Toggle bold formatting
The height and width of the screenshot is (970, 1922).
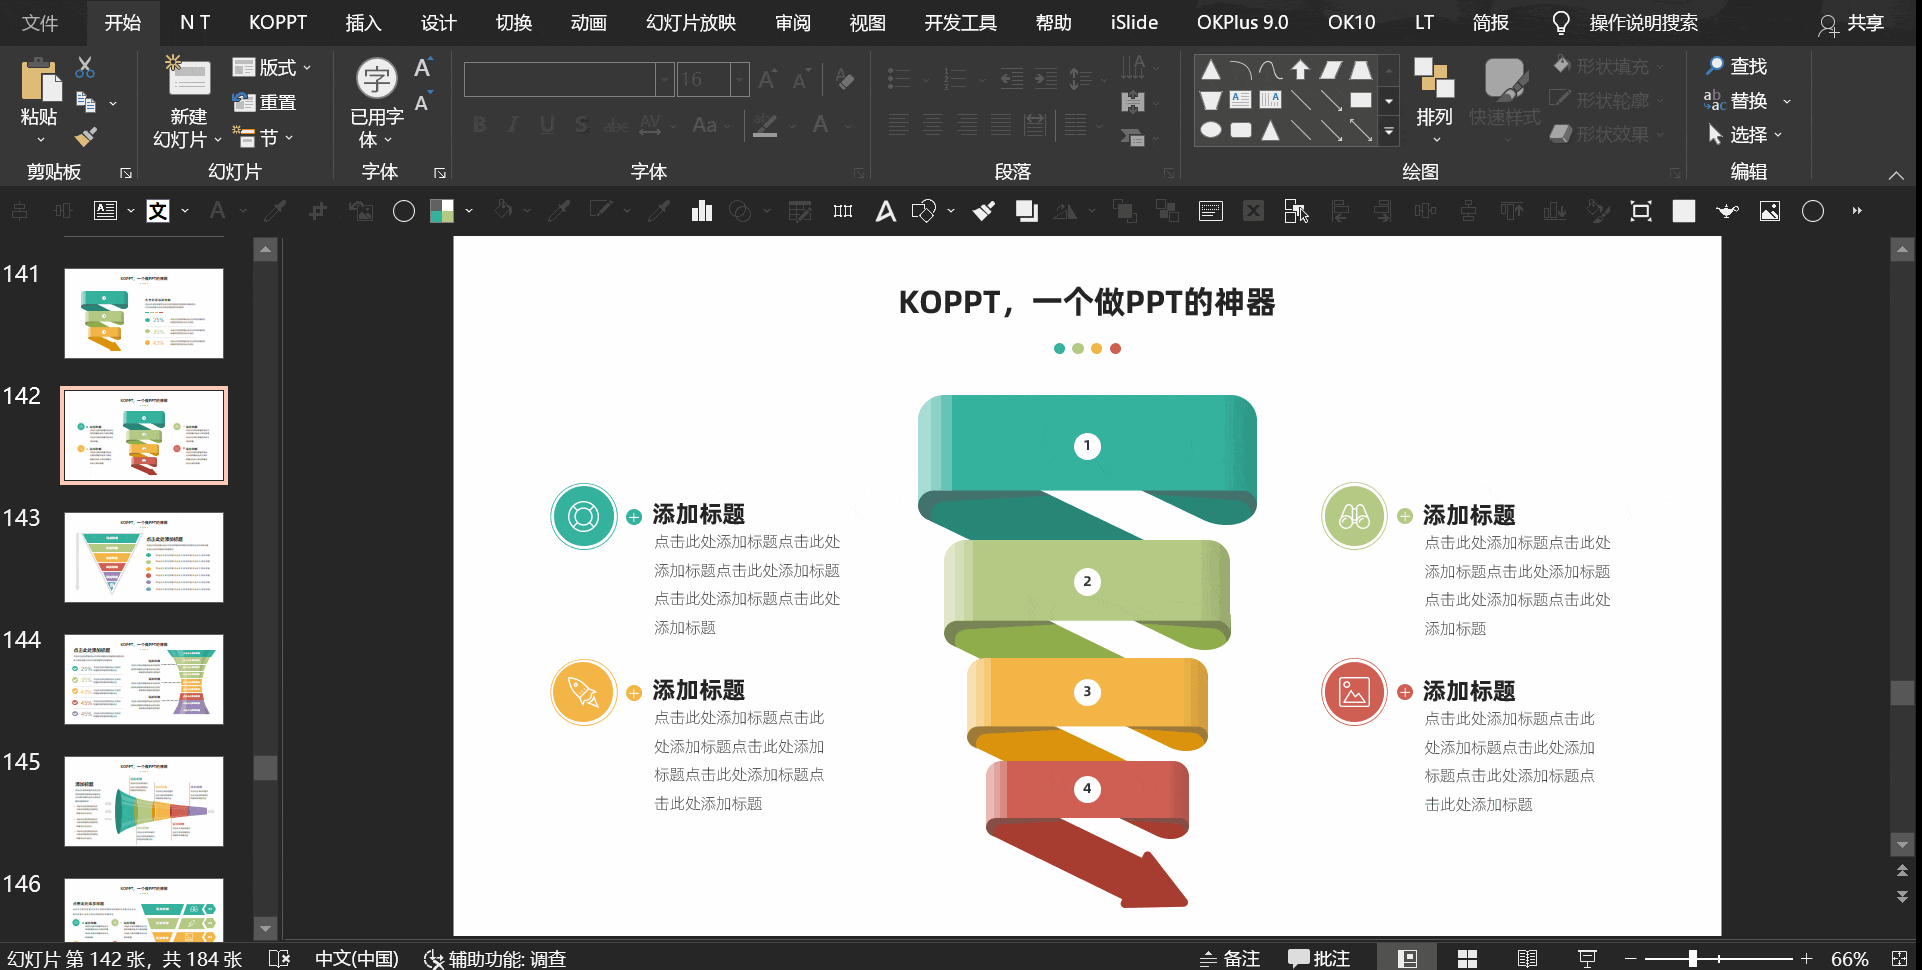click(x=479, y=124)
